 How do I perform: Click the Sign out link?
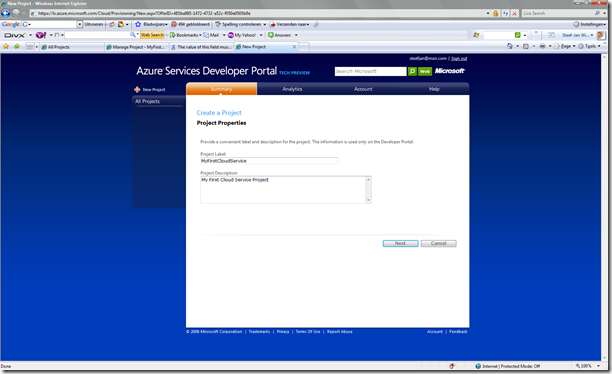pos(459,59)
